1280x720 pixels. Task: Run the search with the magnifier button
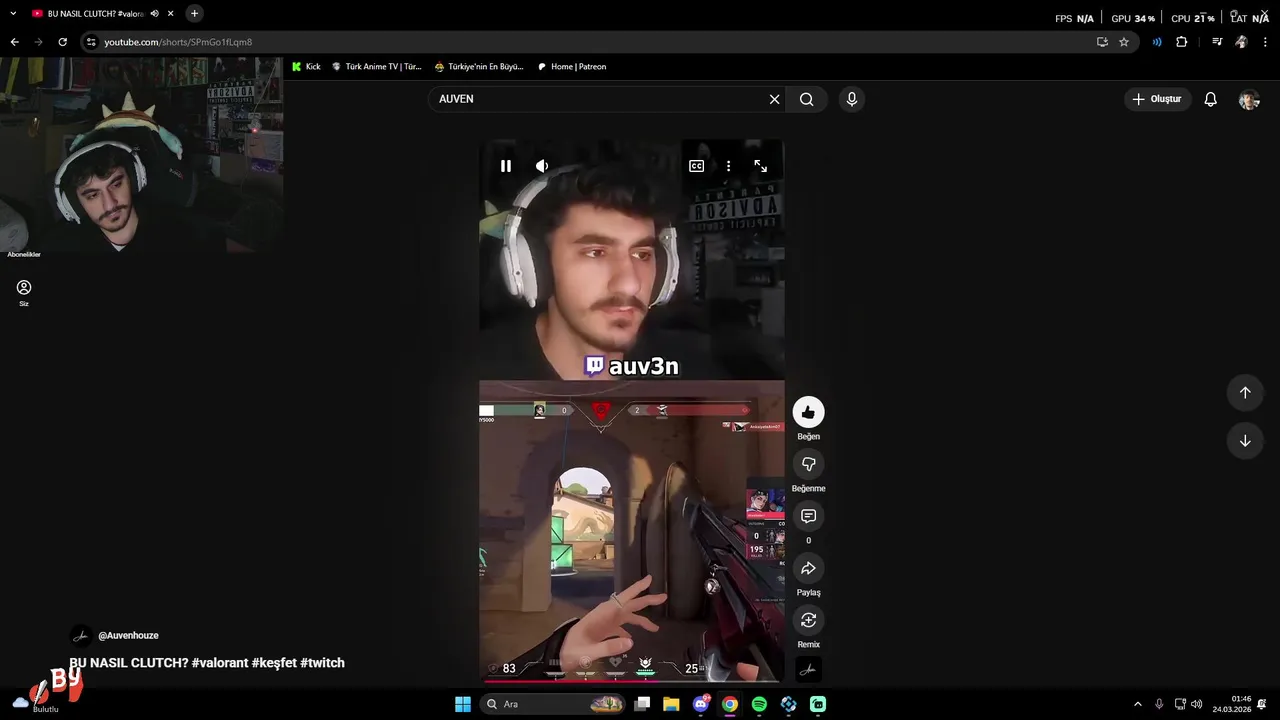click(806, 99)
